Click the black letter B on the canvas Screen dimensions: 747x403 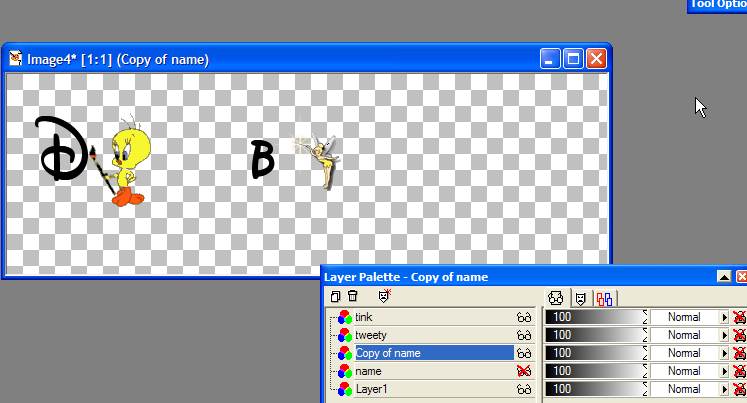(x=262, y=159)
